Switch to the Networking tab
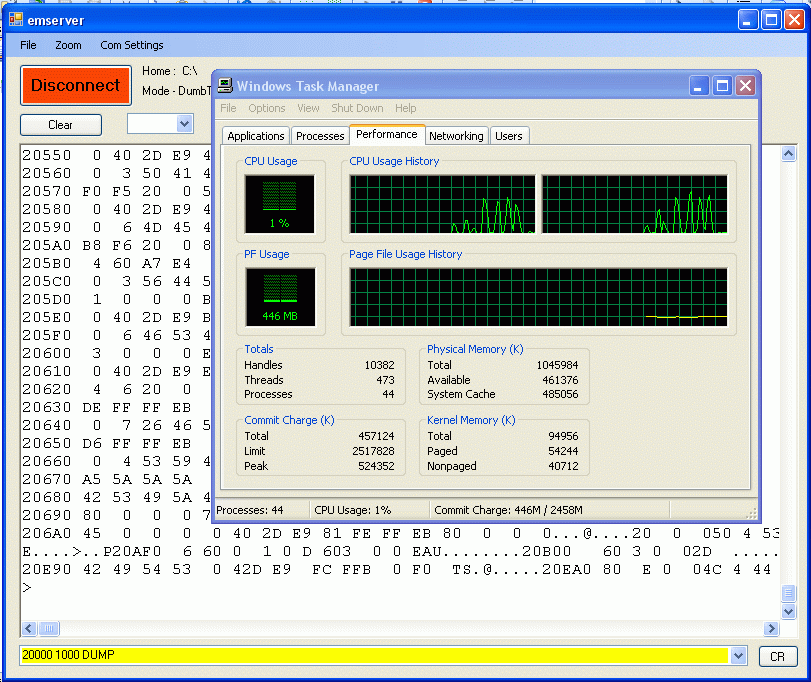This screenshot has height=682, width=811. pyautogui.click(x=456, y=136)
